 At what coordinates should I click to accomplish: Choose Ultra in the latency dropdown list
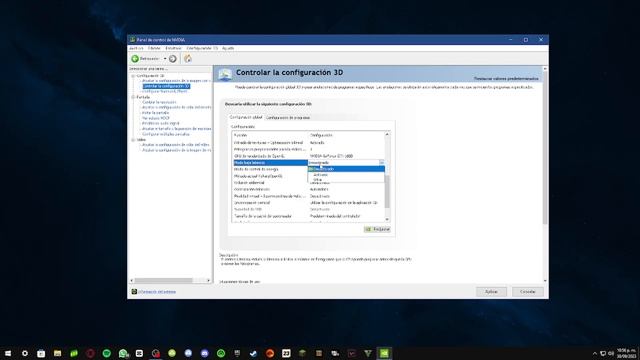click(346, 180)
